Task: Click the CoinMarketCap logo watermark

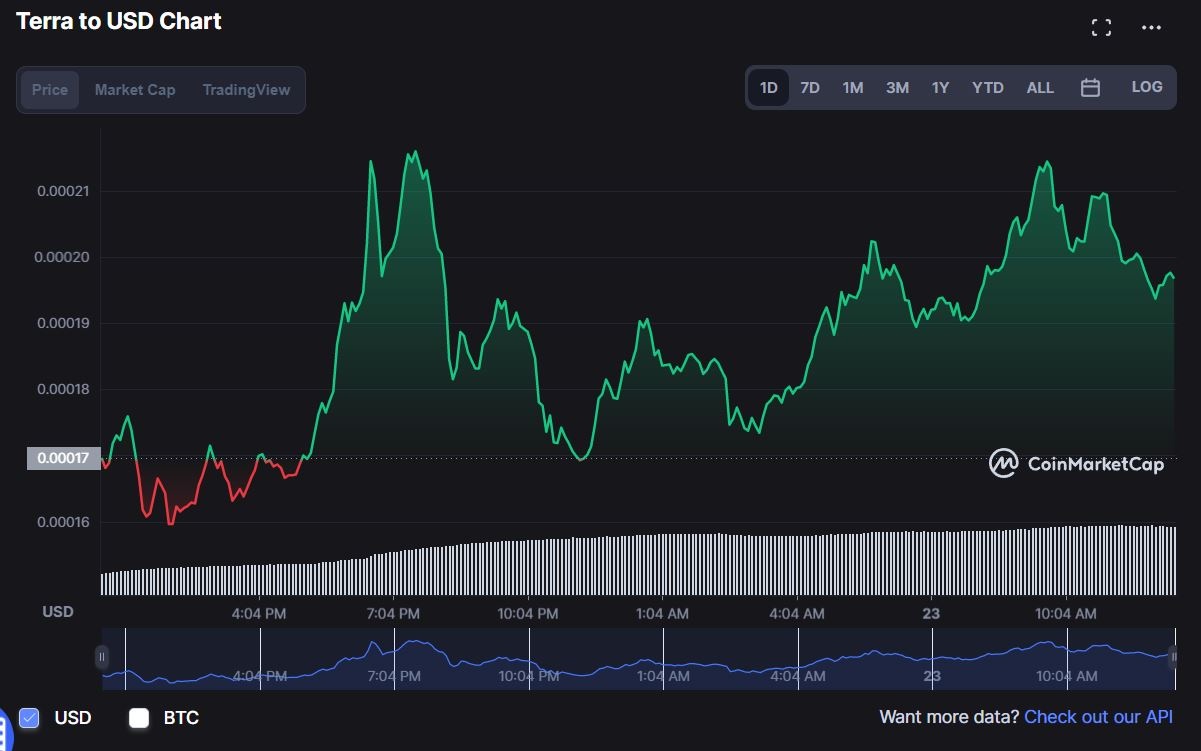Action: click(x=1077, y=463)
